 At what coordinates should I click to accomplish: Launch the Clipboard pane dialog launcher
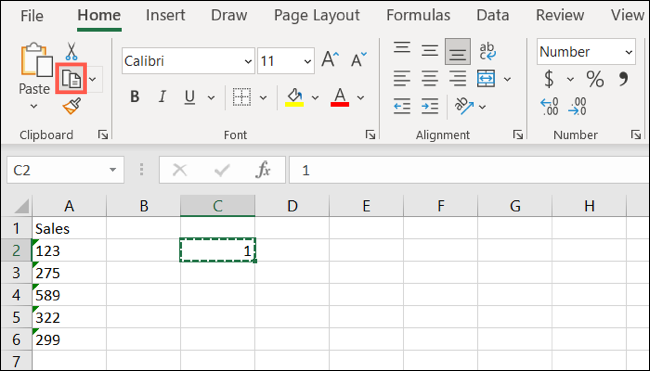point(103,134)
